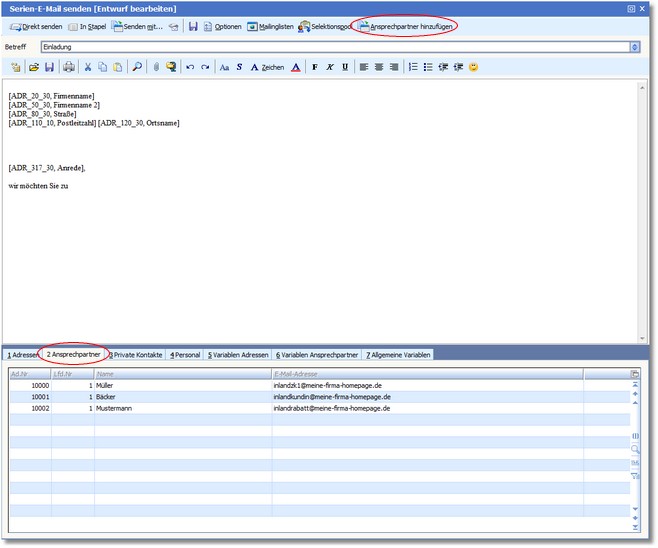The height and width of the screenshot is (548, 658).
Task: Cut selected text with the scissors icon
Action: (x=88, y=67)
